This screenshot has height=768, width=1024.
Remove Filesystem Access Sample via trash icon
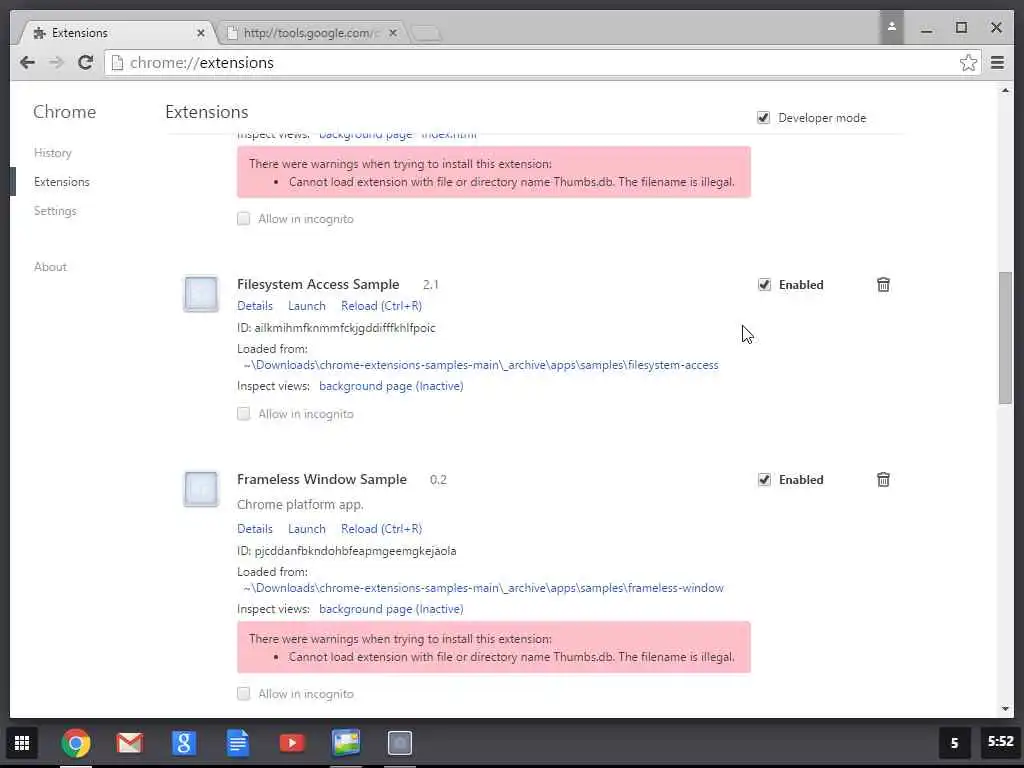coord(883,285)
